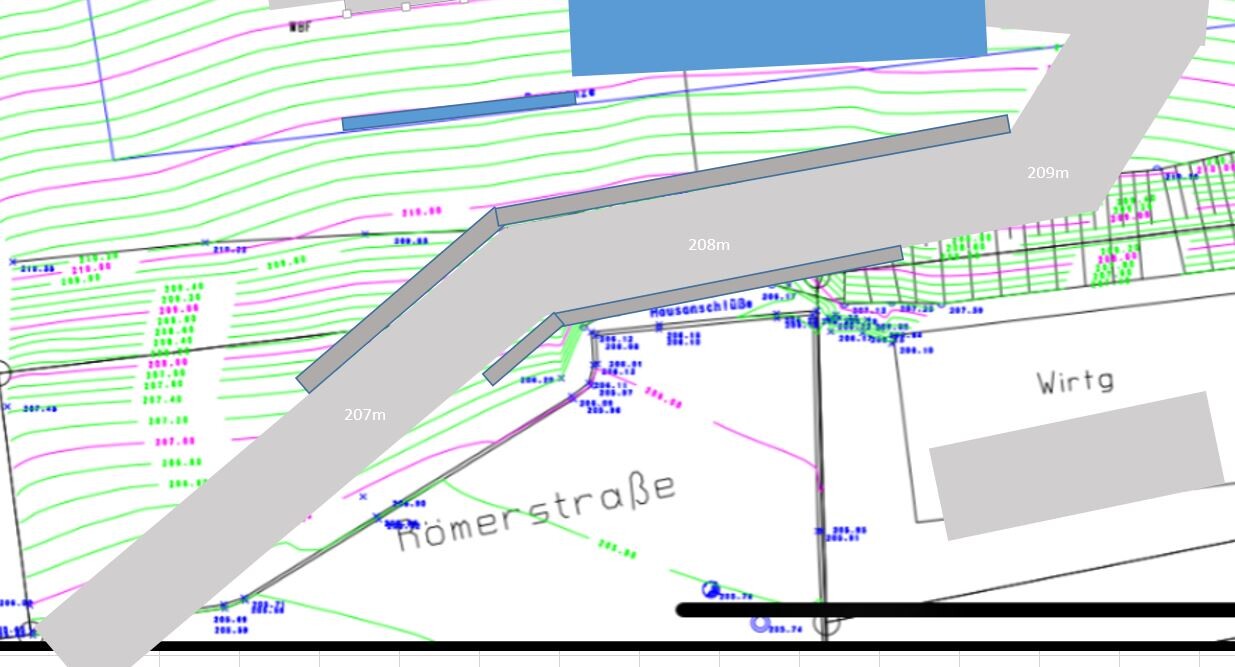Click the filled blue circle survey marker
This screenshot has width=1235, height=667.
coord(710,590)
